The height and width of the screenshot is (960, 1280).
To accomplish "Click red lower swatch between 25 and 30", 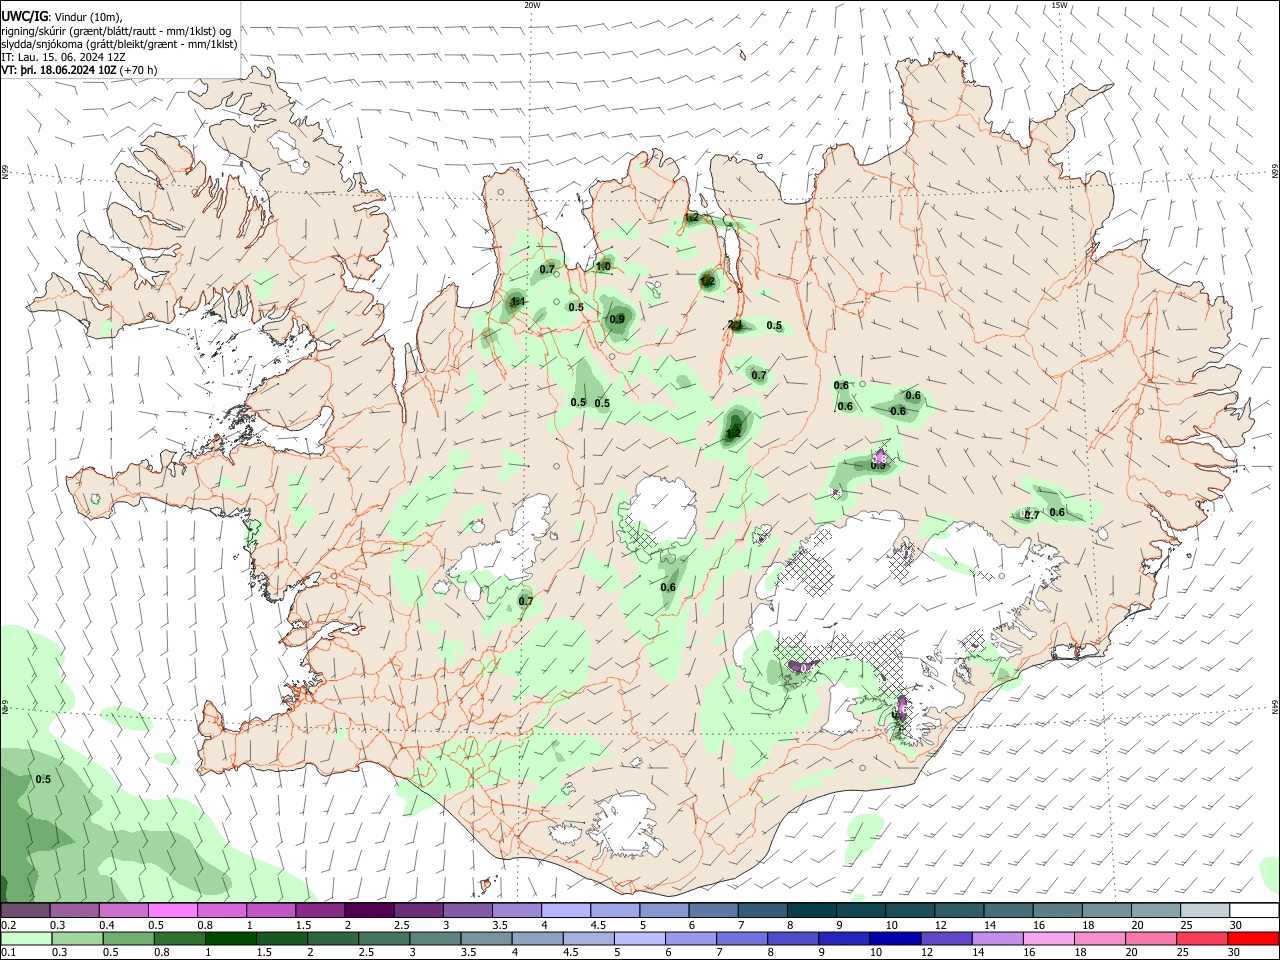I will click(x=1201, y=938).
